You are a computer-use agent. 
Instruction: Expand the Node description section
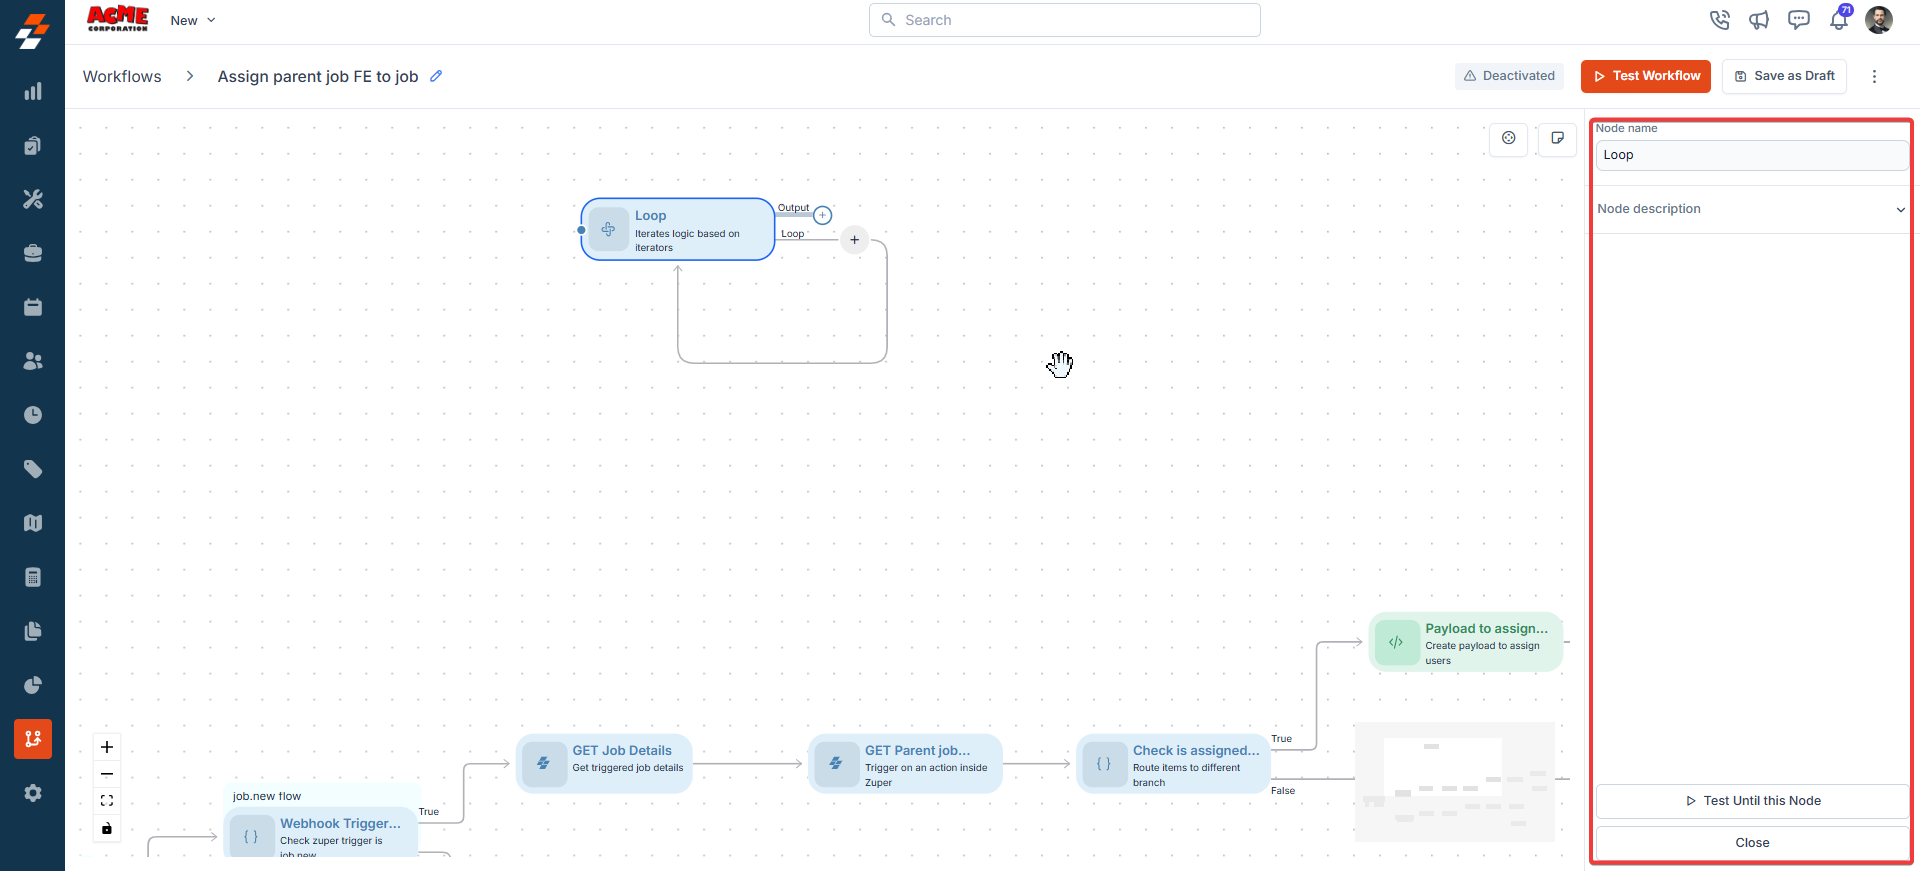[x=1751, y=209]
